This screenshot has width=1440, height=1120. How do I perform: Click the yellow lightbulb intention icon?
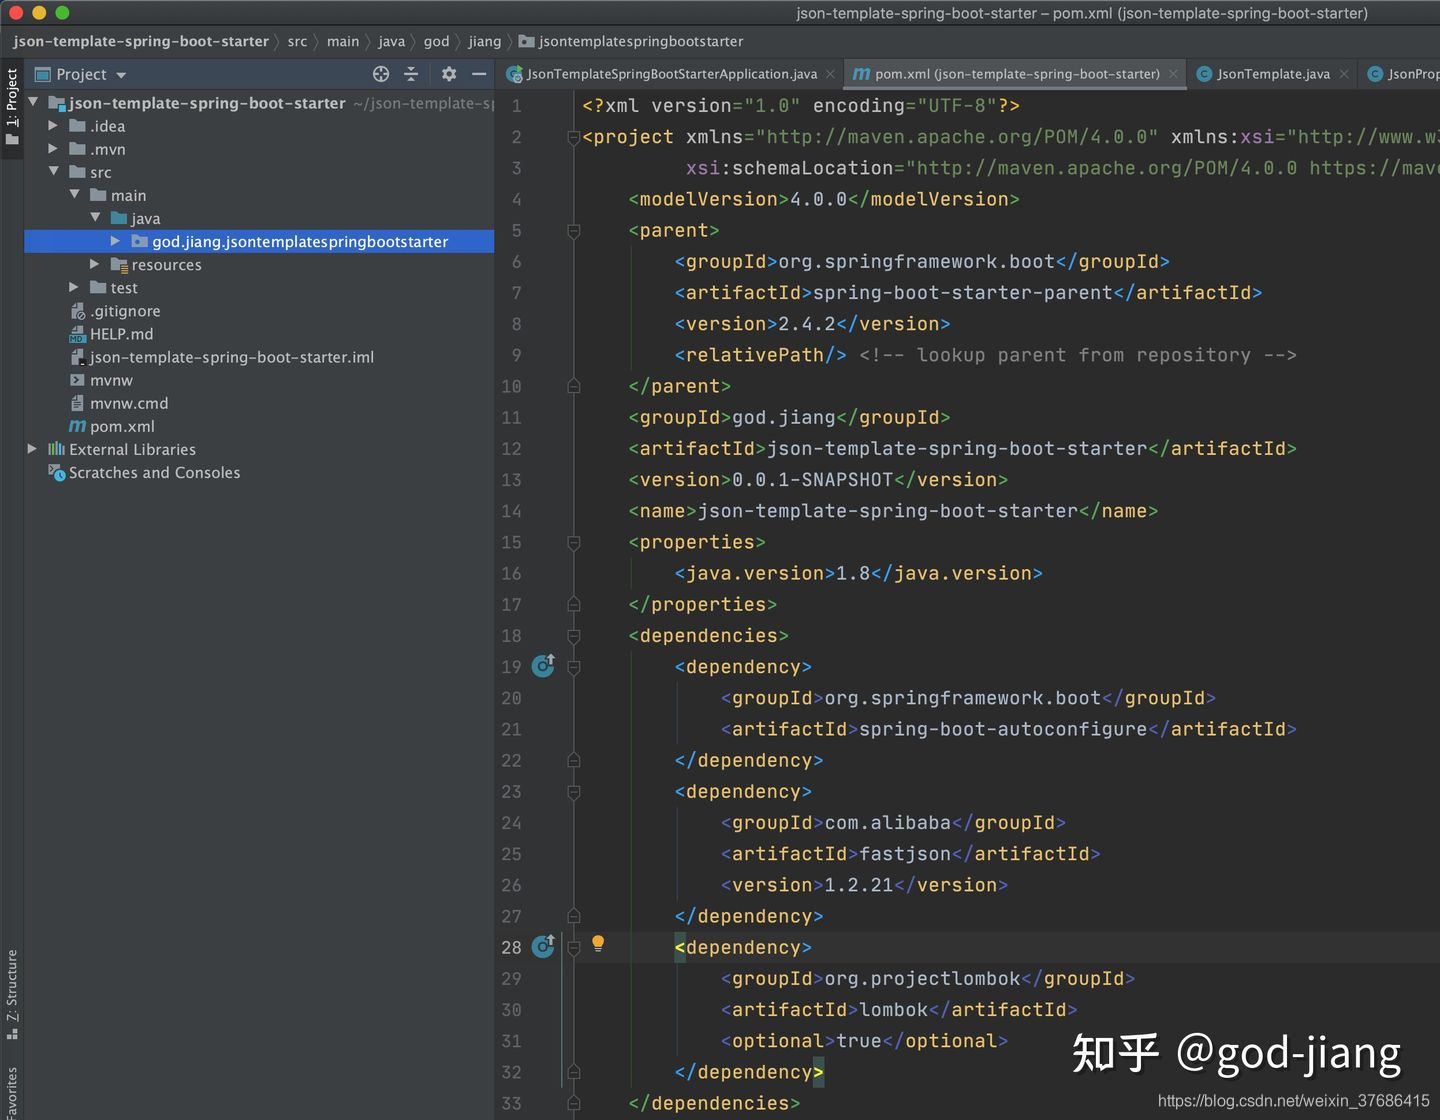point(598,943)
